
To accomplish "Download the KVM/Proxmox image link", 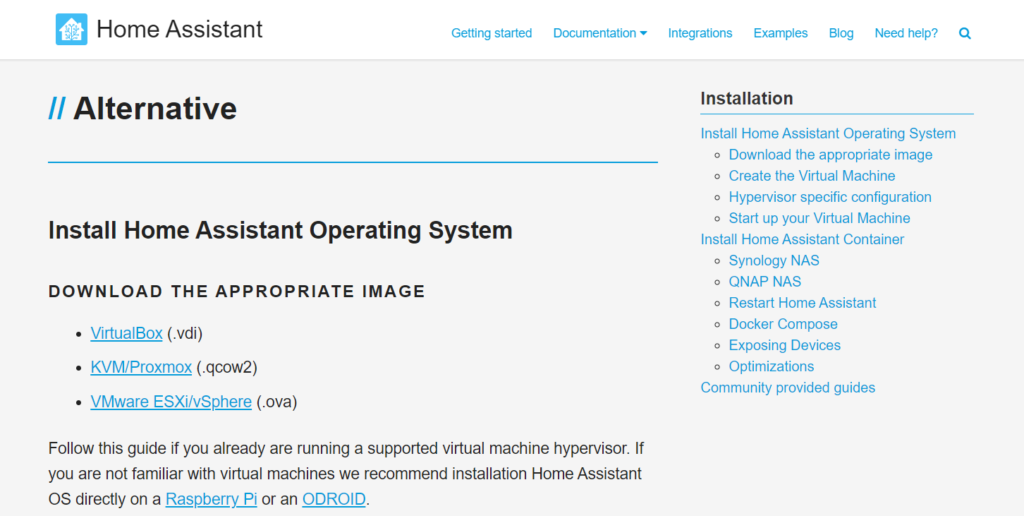I will tap(141, 367).
